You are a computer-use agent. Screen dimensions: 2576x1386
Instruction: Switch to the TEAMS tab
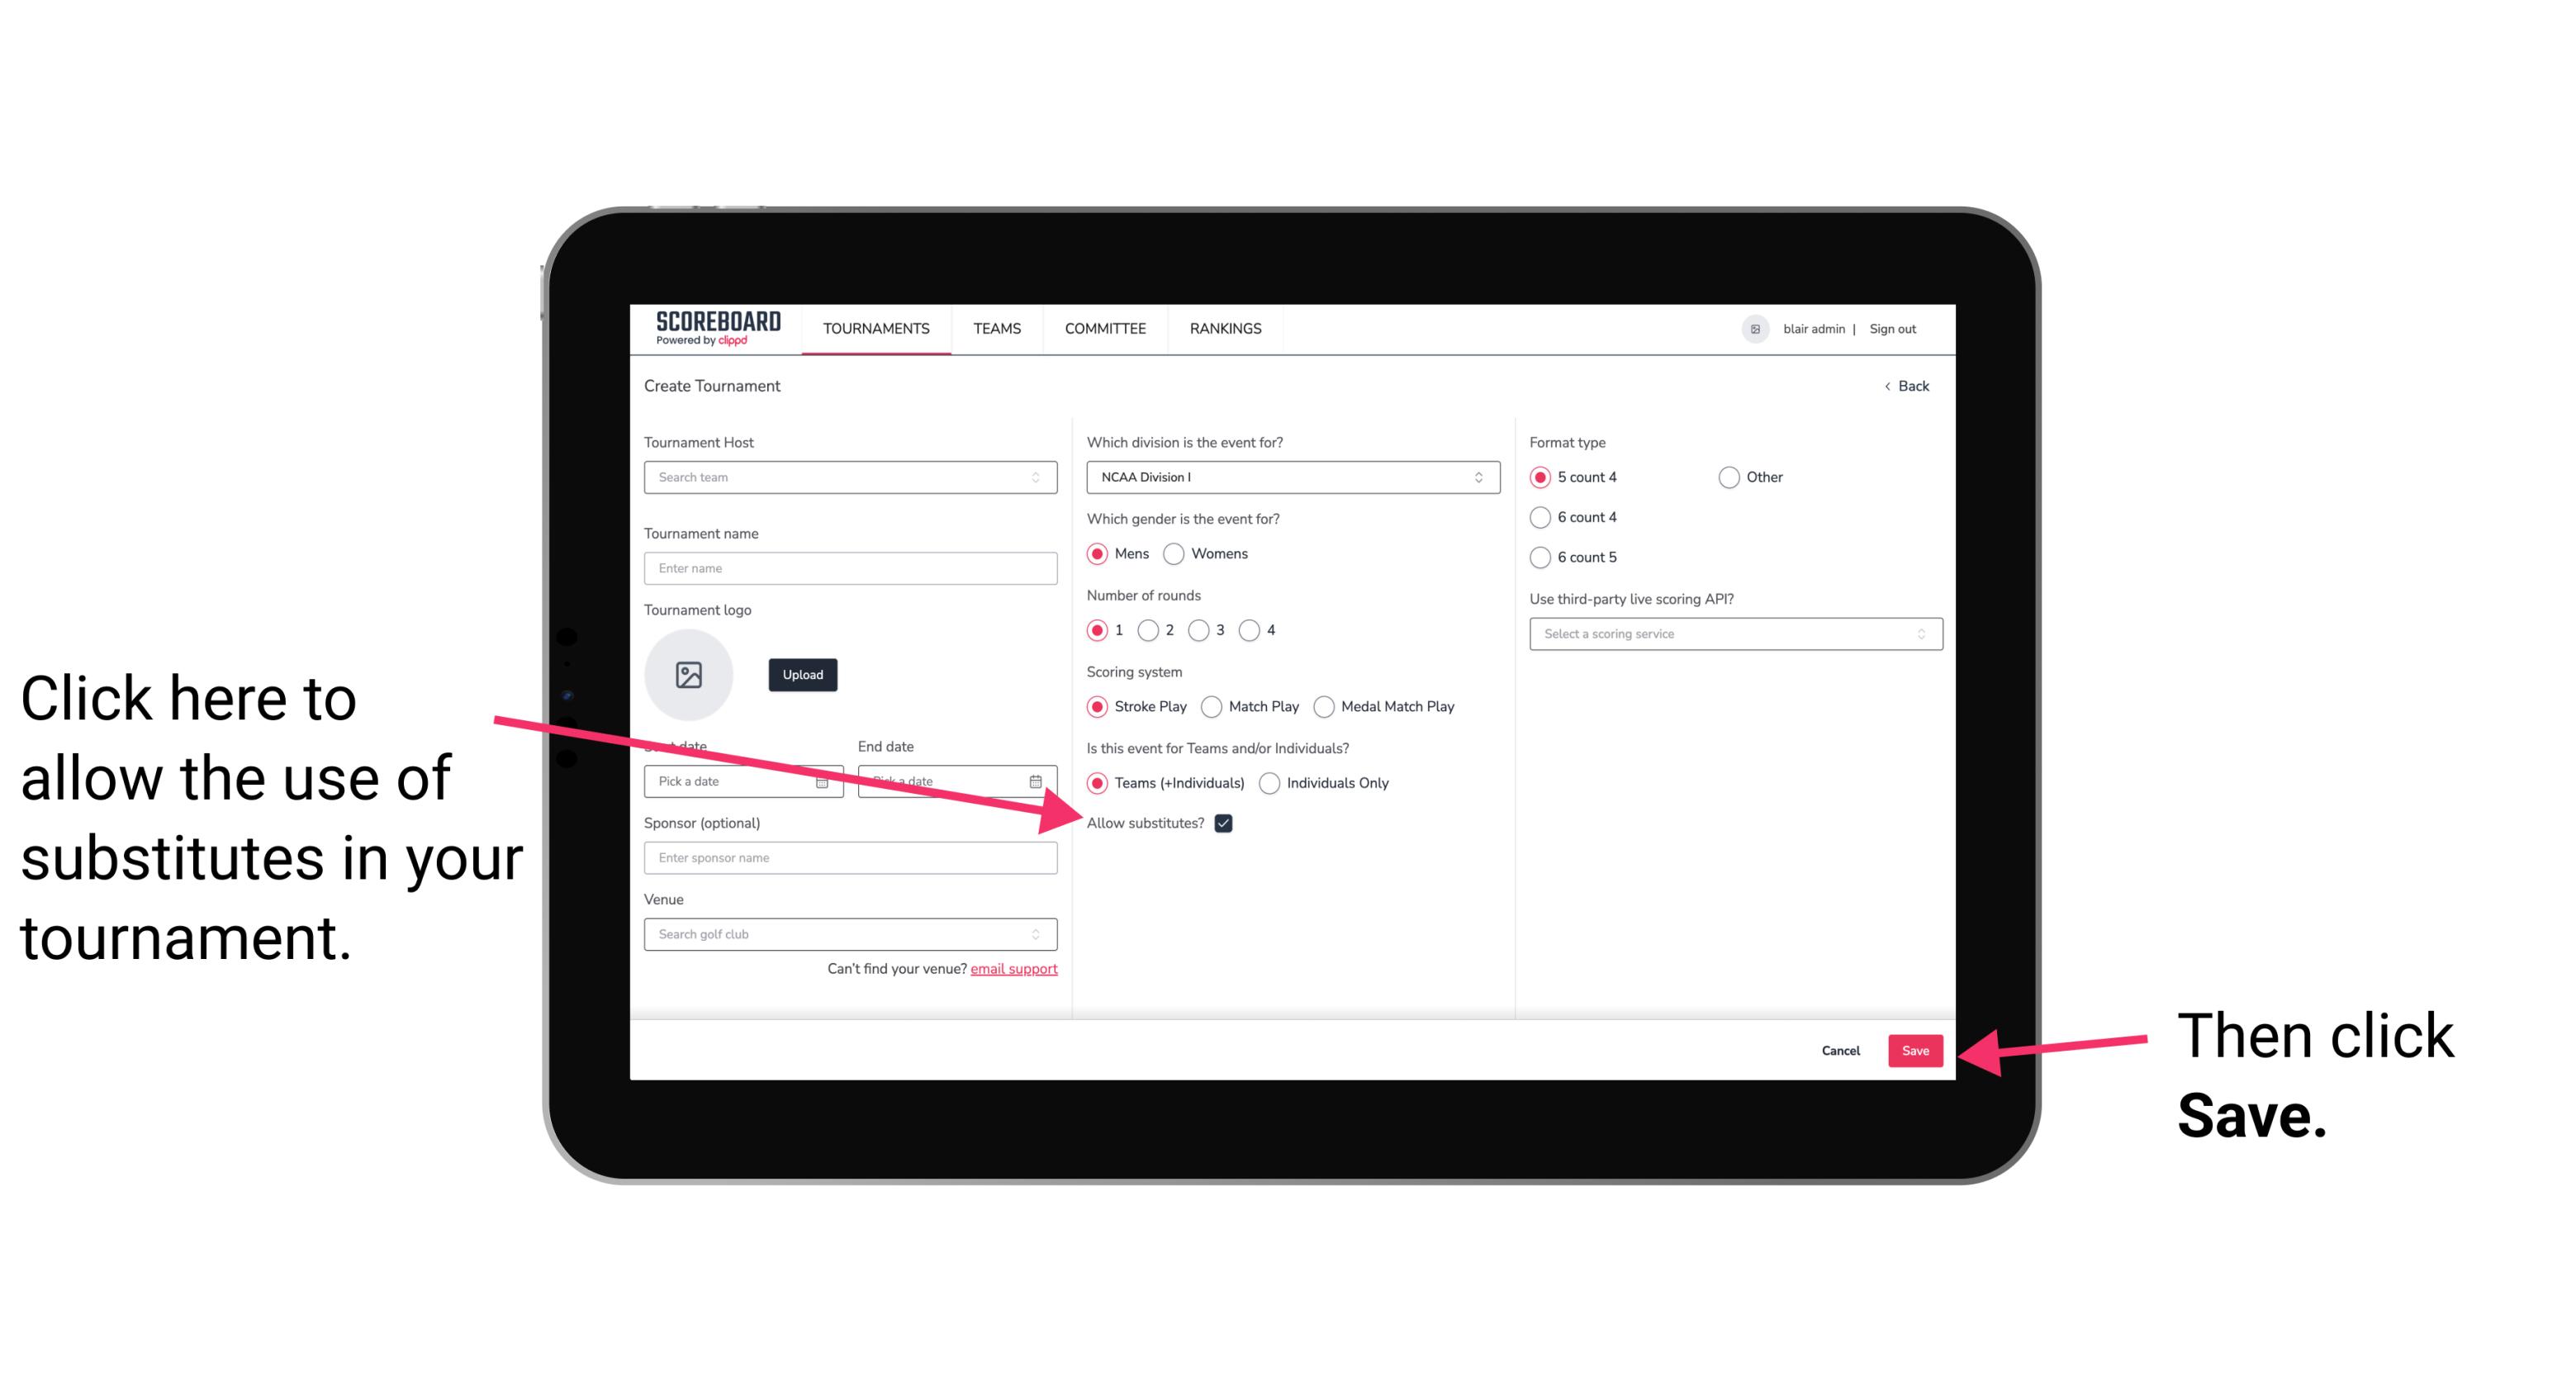pos(996,328)
